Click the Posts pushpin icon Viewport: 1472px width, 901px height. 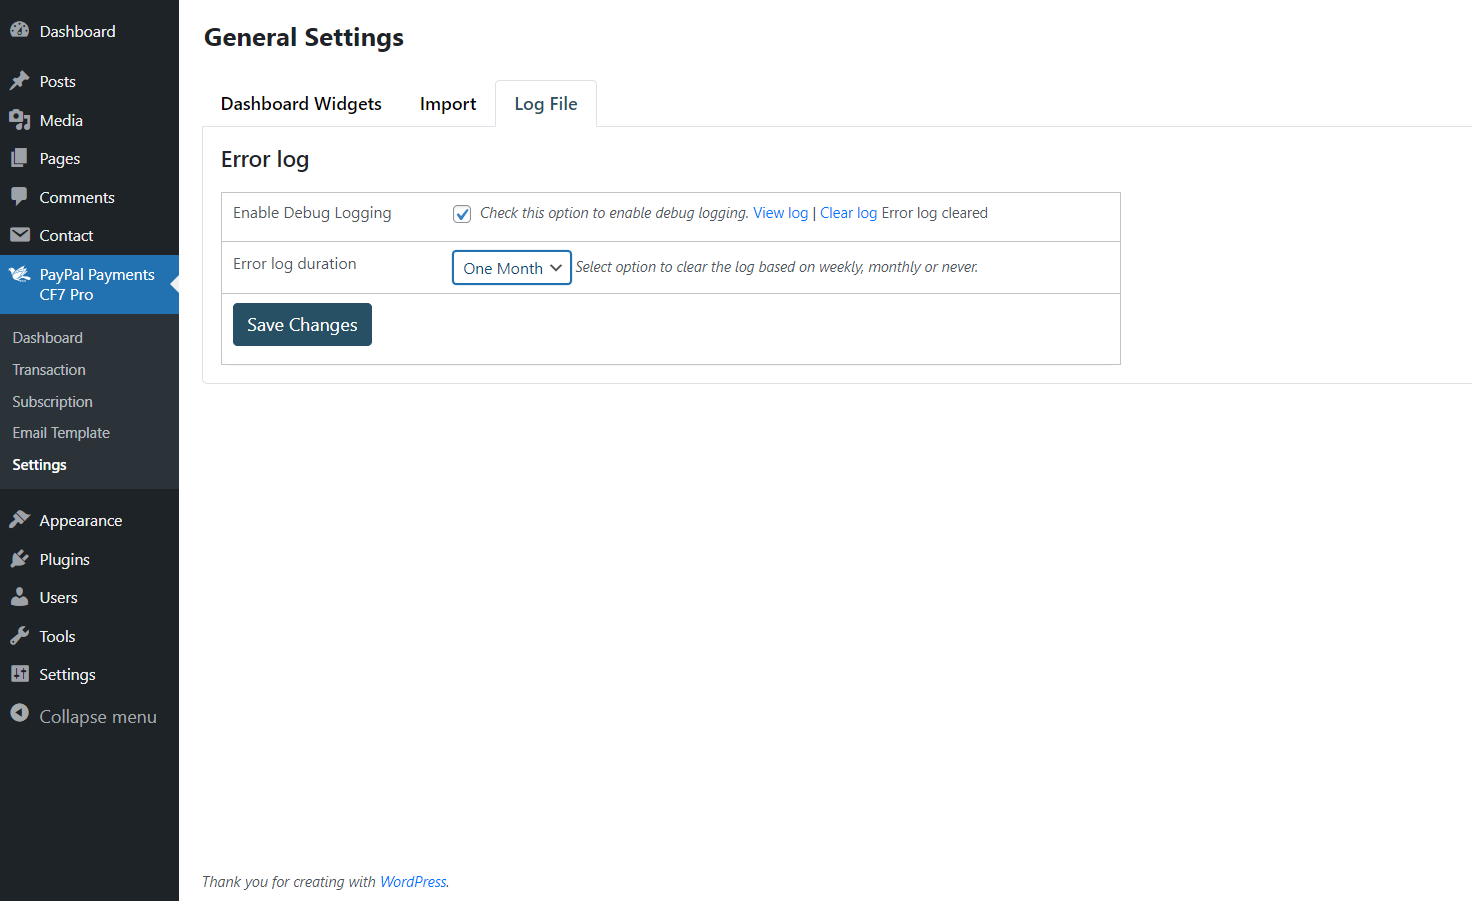point(19,81)
